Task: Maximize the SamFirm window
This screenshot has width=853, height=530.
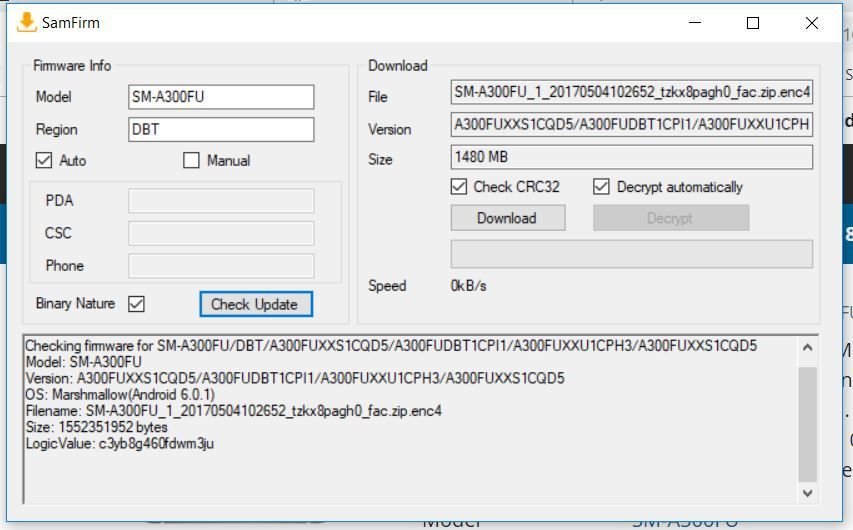Action: [753, 23]
